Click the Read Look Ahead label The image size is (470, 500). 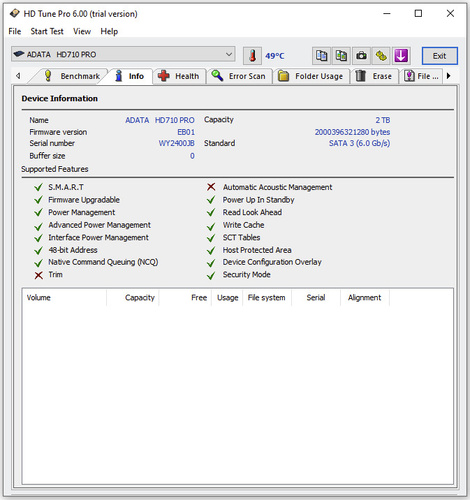click(252, 212)
